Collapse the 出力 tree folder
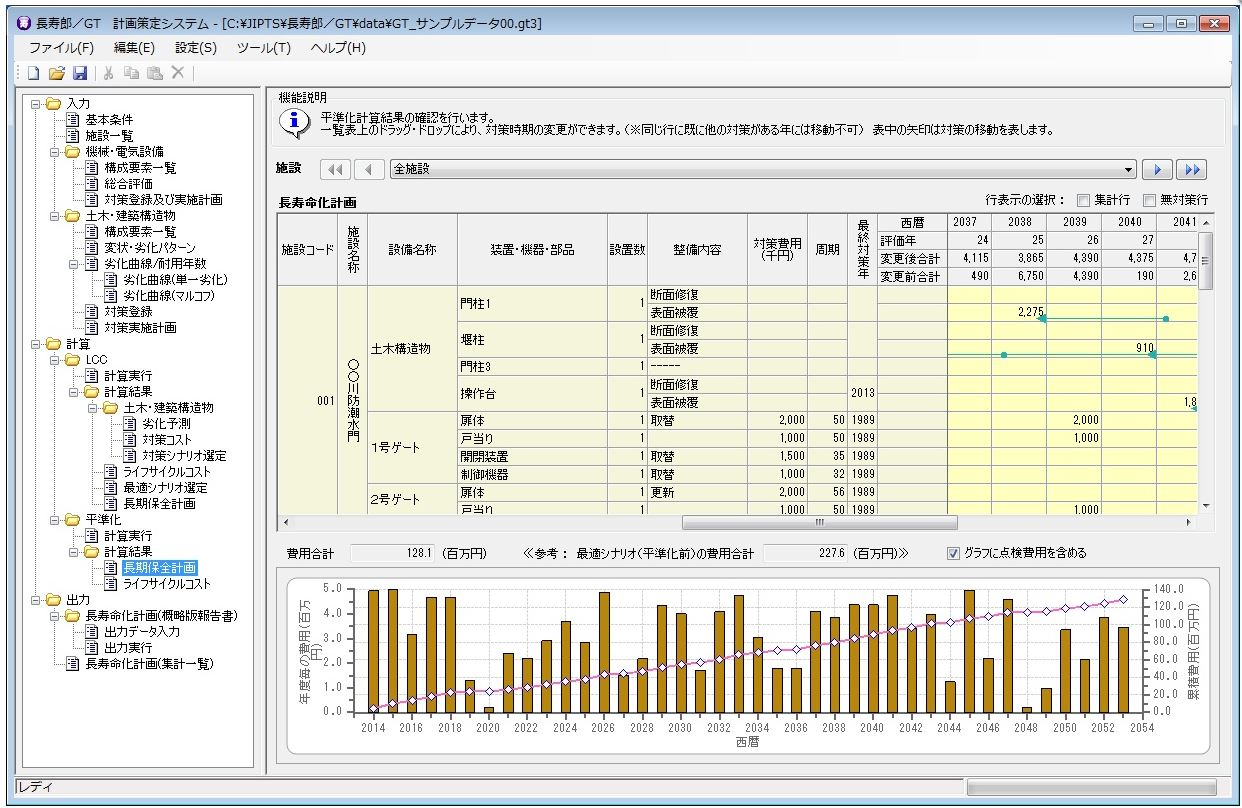The width and height of the screenshot is (1242, 808). click(x=35, y=600)
